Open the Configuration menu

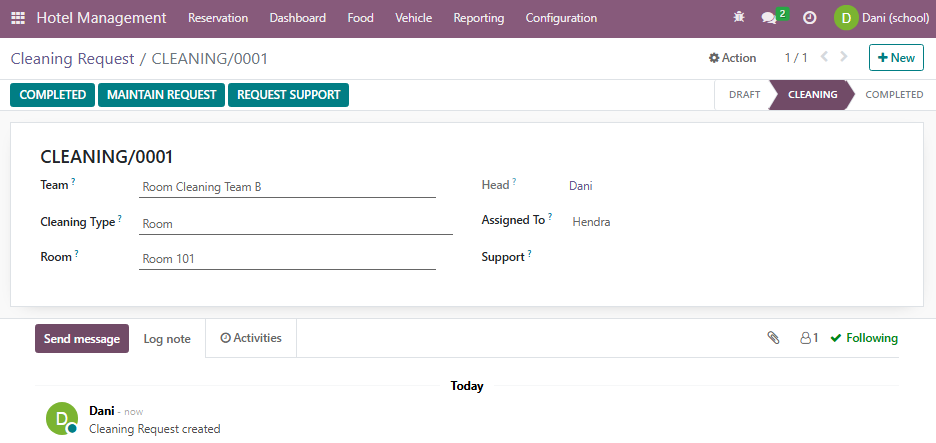[x=561, y=18]
